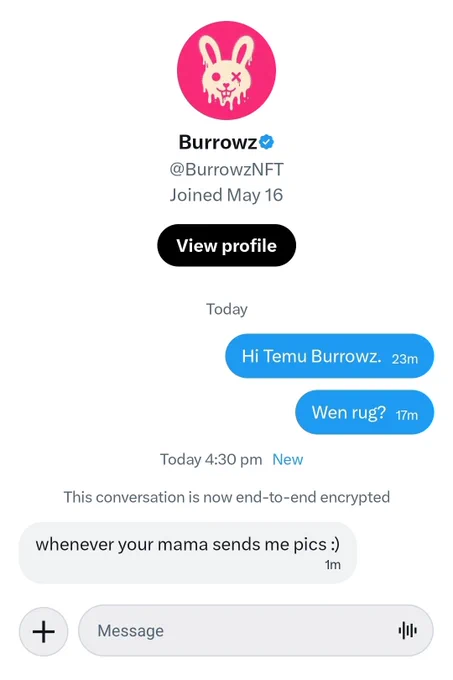This screenshot has width=453, height=680.
Task: Click the blue New label
Action: click(x=287, y=459)
